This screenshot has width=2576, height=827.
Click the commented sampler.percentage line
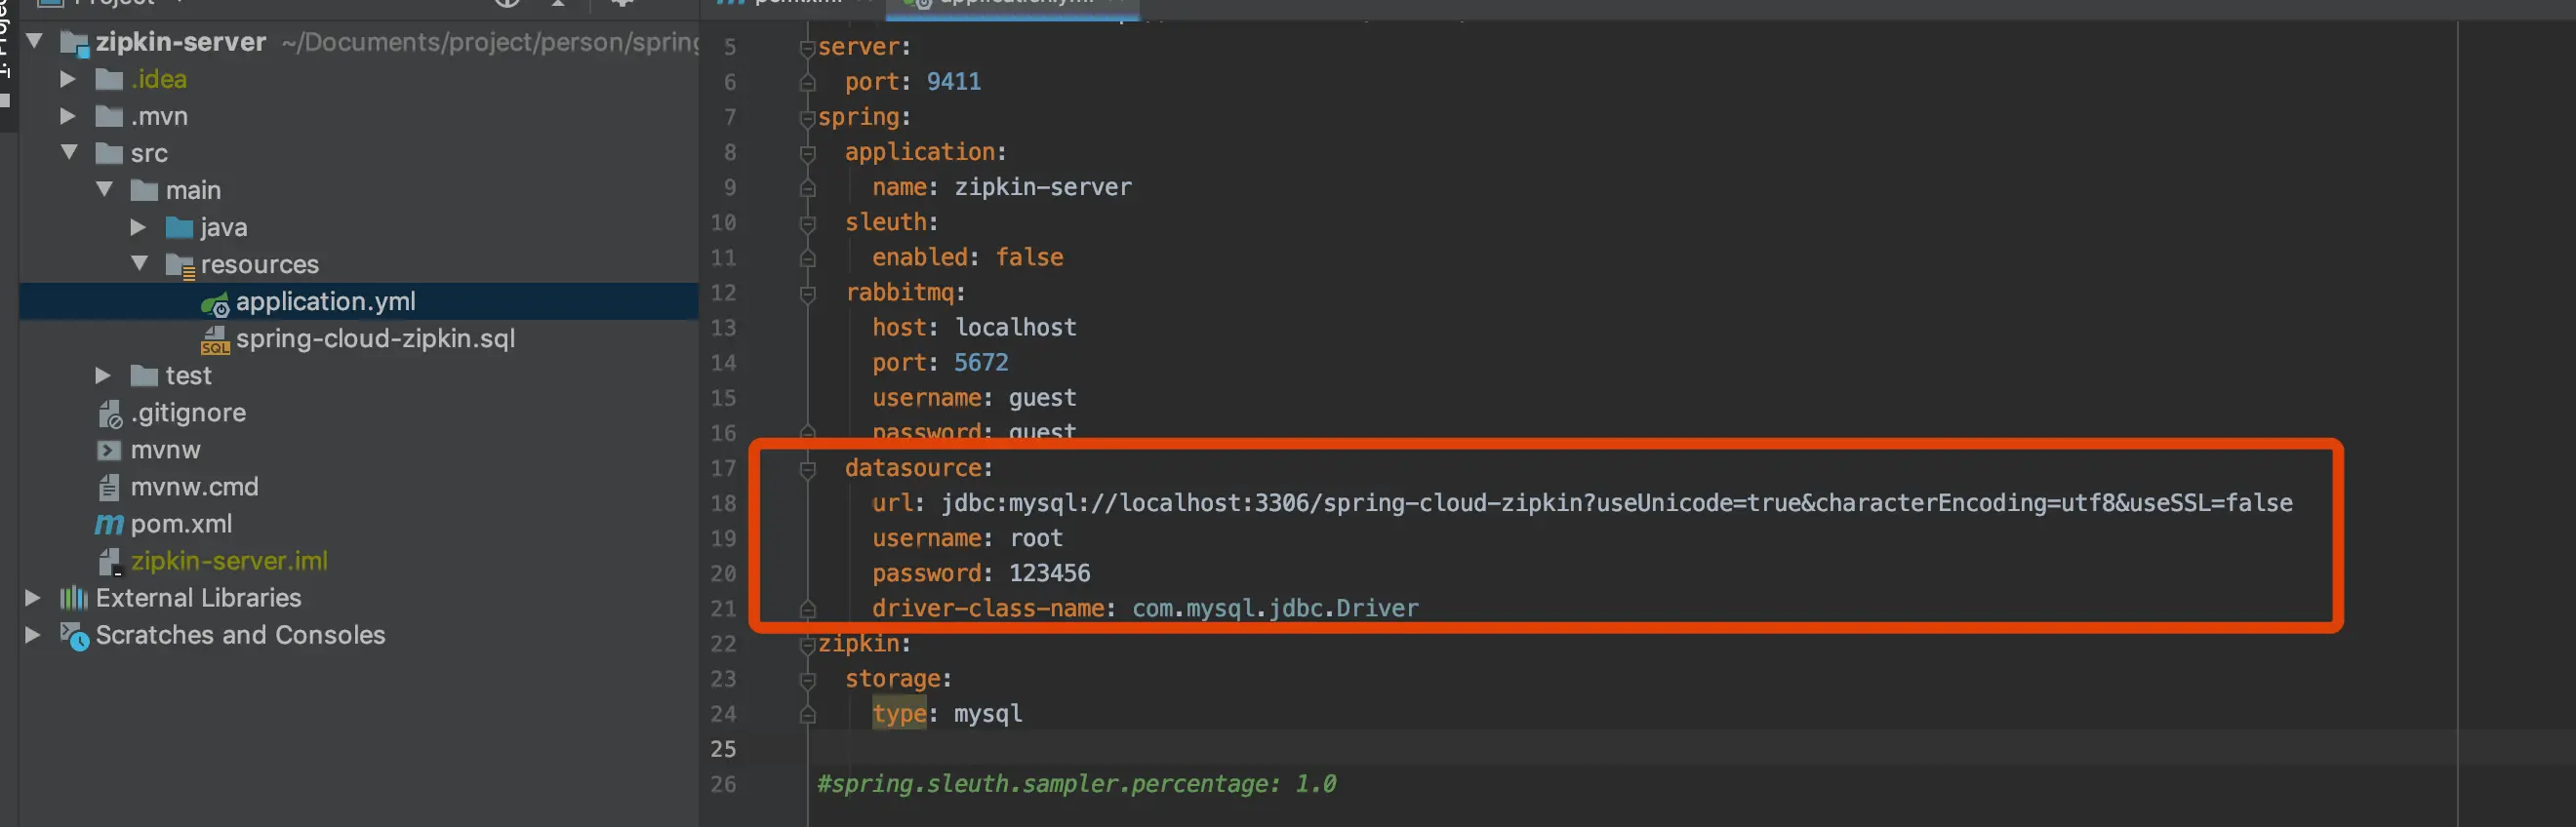[1076, 784]
